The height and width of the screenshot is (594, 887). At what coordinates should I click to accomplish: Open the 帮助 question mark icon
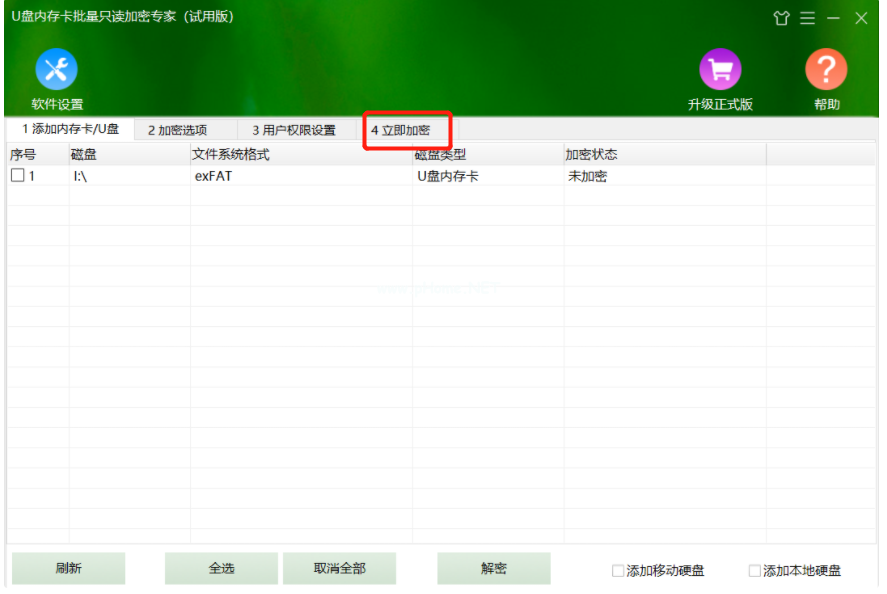pos(826,70)
